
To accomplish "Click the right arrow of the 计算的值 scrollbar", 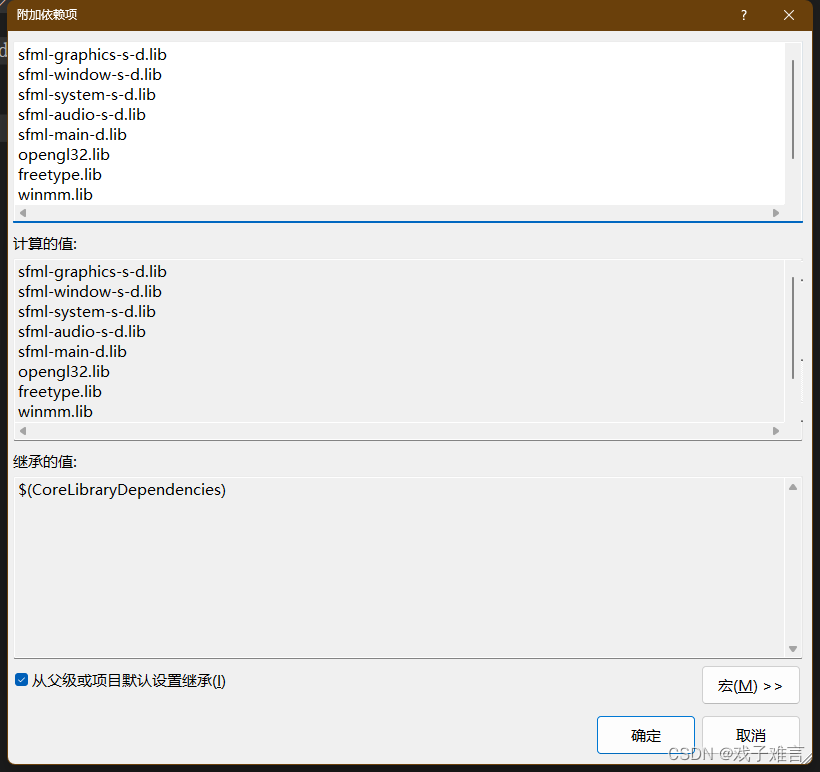I will coord(777,430).
